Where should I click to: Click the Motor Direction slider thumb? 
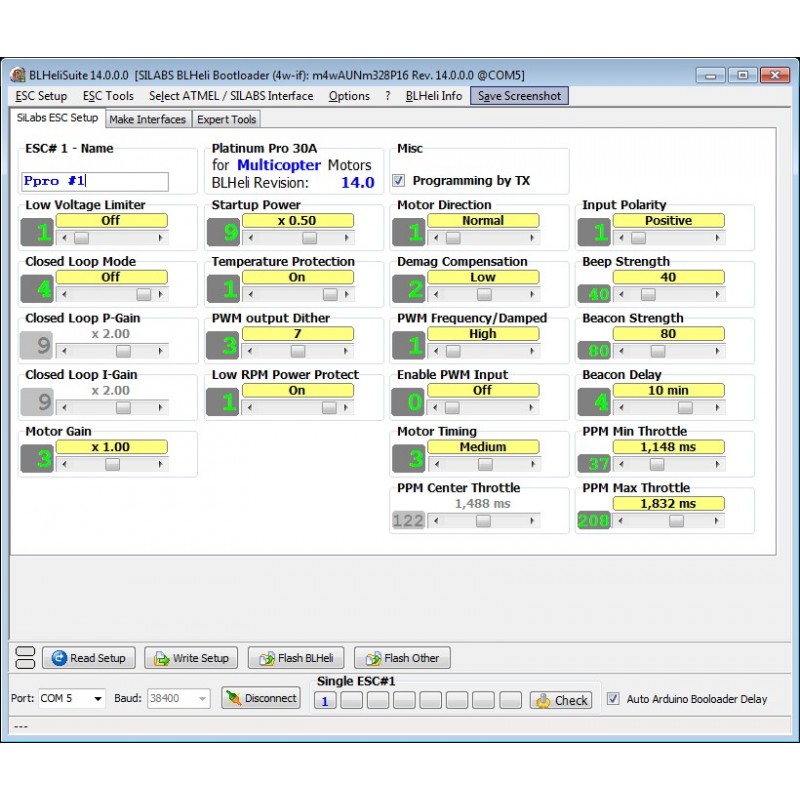(x=453, y=238)
